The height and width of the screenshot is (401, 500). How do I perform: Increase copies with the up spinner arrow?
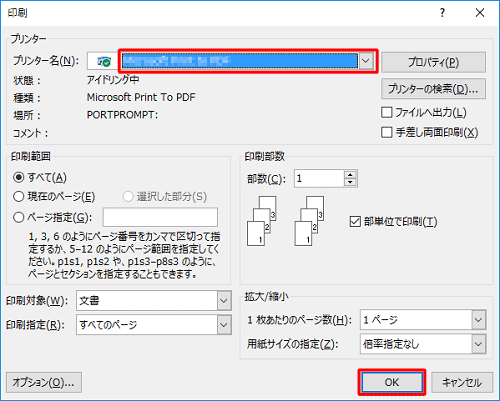350,175
